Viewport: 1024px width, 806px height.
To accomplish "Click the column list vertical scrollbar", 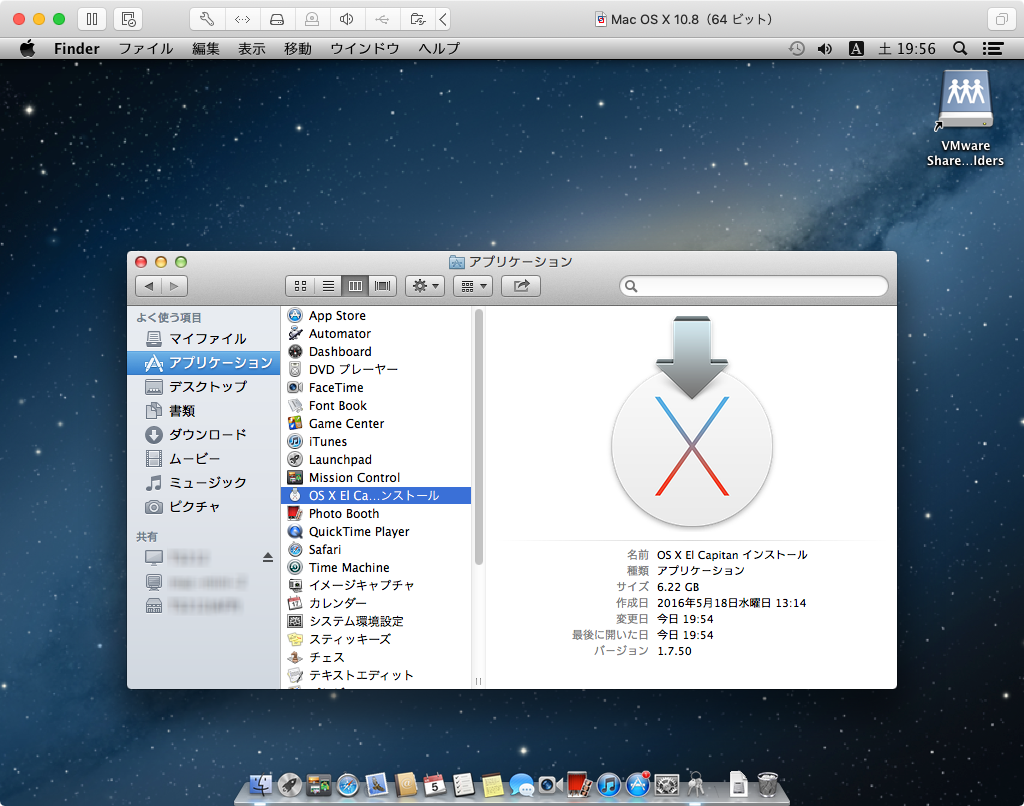I will tap(479, 438).
